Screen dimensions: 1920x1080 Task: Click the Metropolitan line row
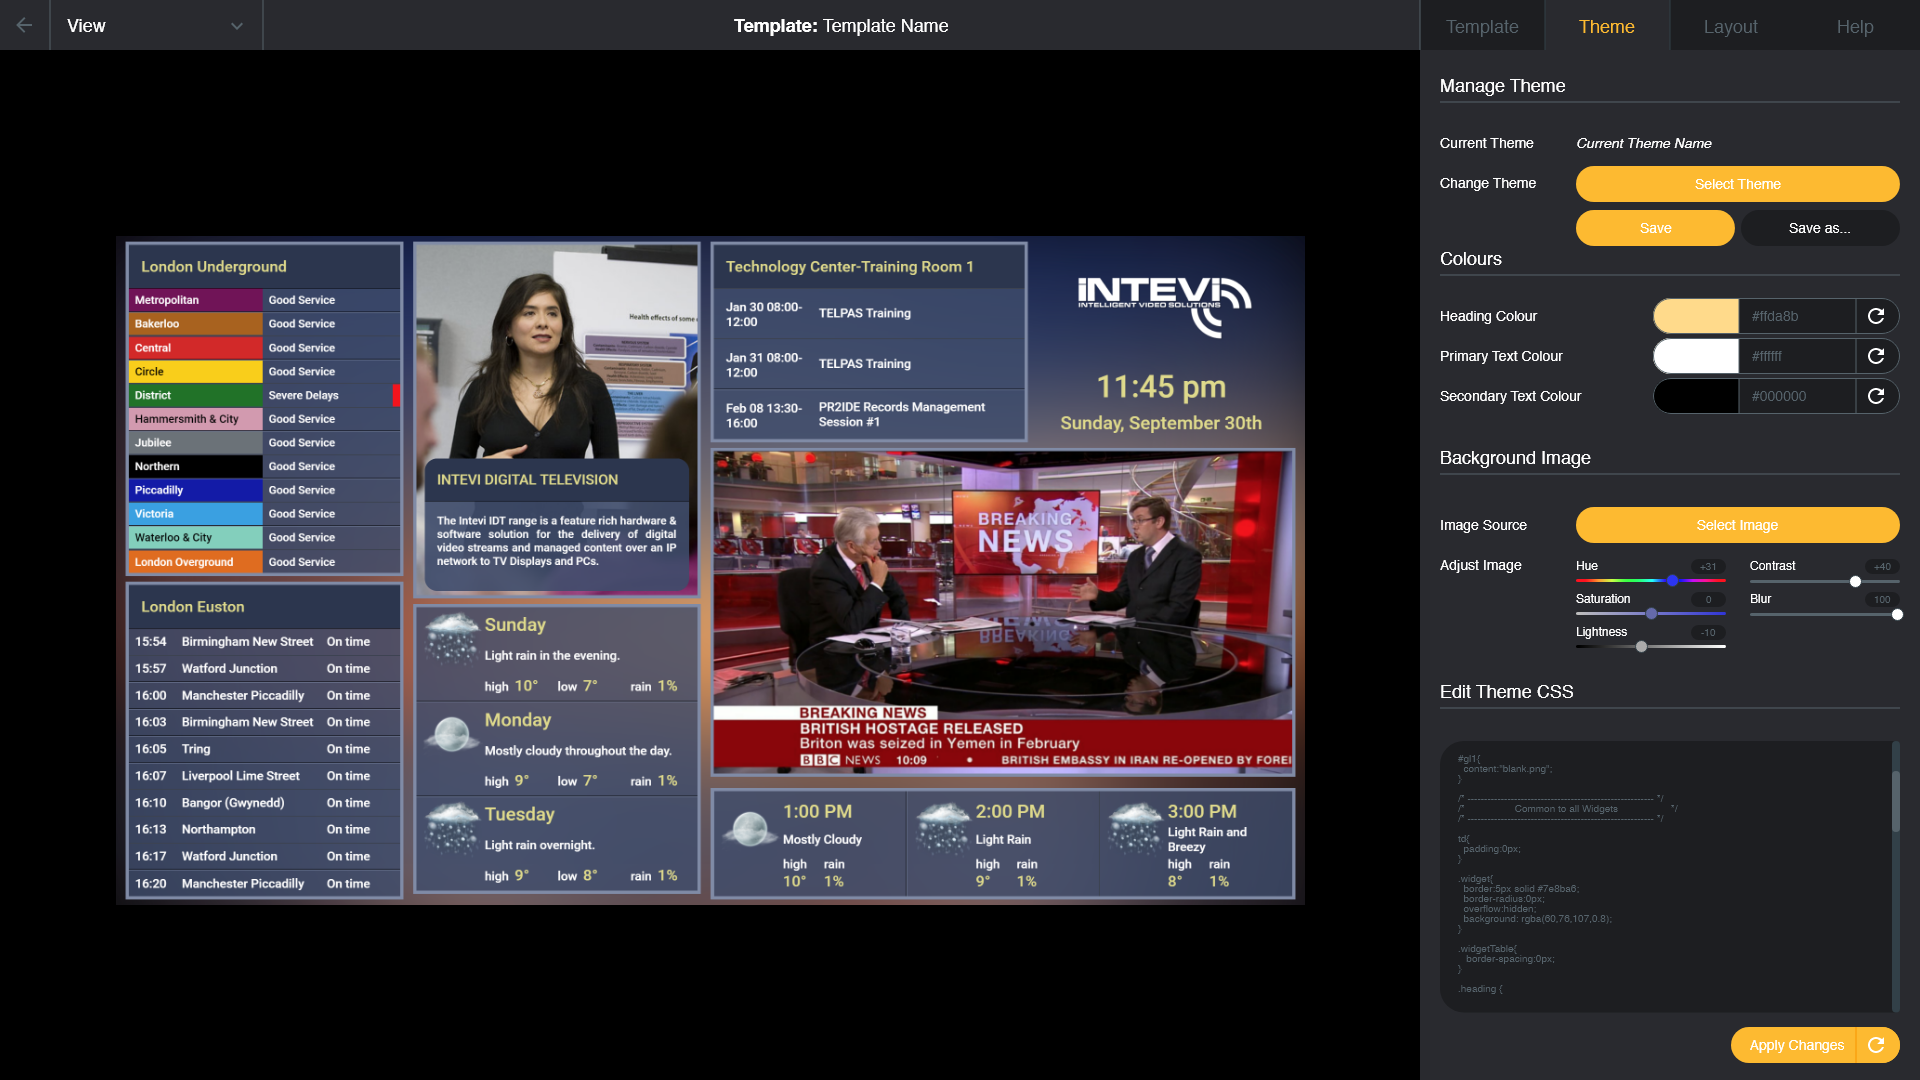(x=264, y=300)
